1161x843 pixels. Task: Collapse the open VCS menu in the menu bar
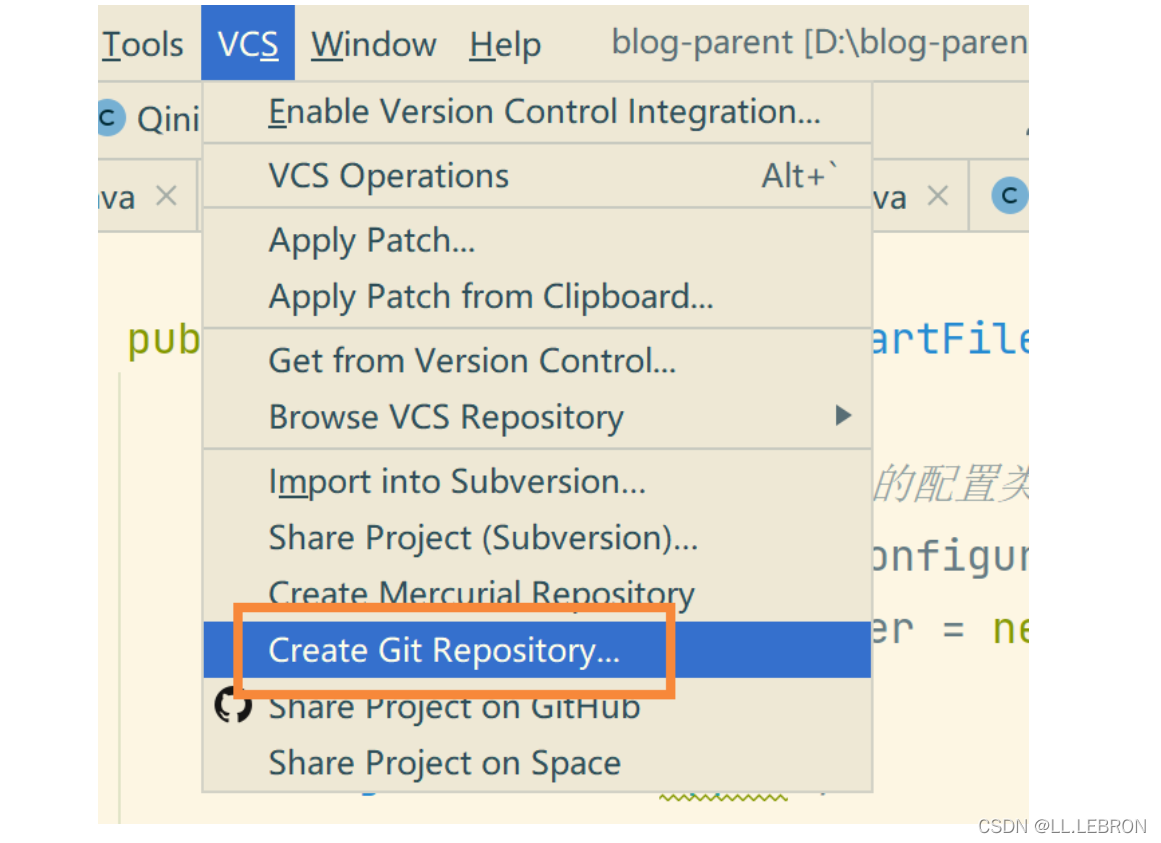[248, 45]
